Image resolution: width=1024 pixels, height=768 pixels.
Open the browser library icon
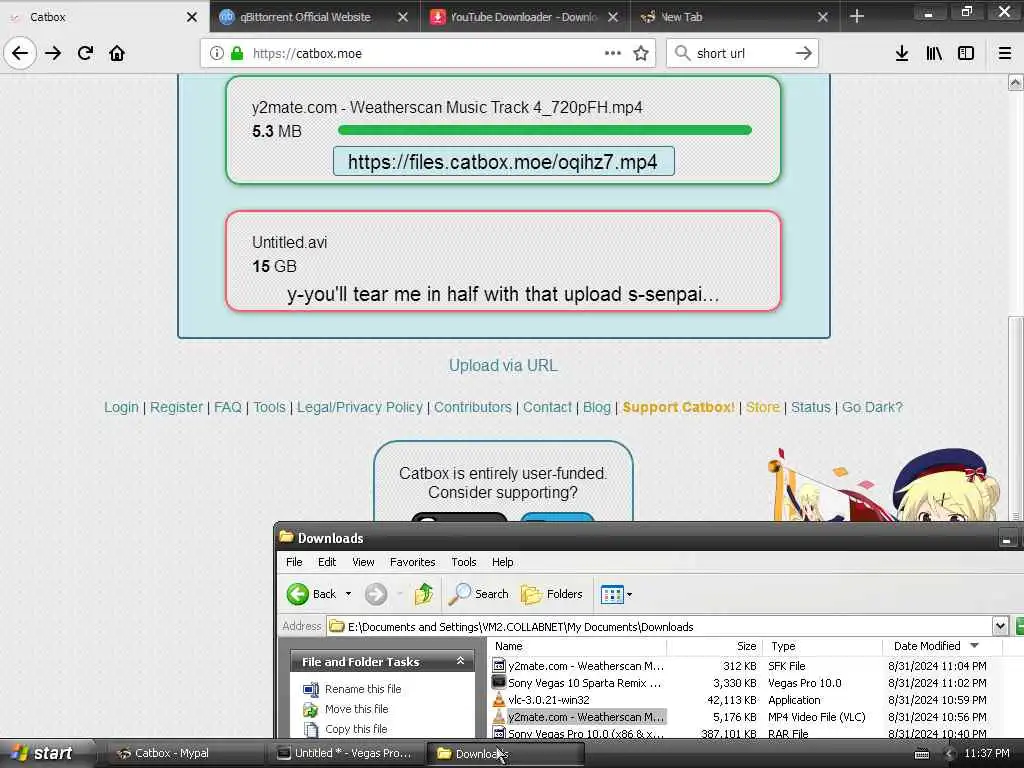tap(934, 53)
